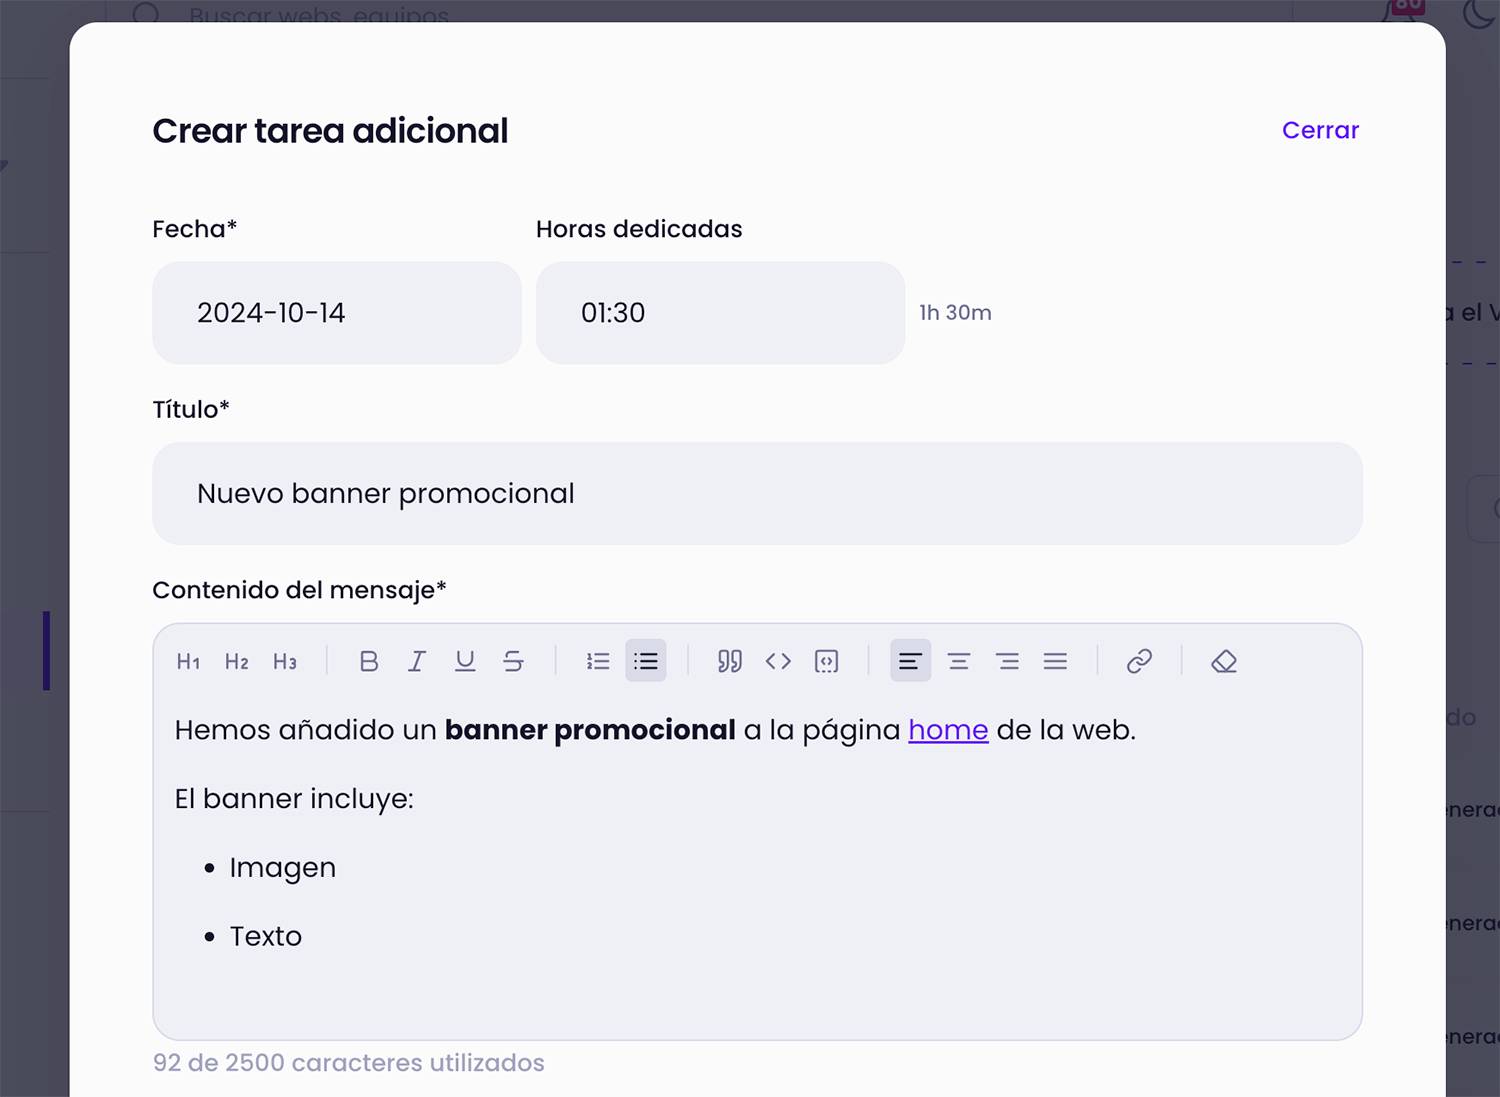This screenshot has width=1500, height=1097.
Task: Justify the text alignment
Action: tap(1055, 661)
